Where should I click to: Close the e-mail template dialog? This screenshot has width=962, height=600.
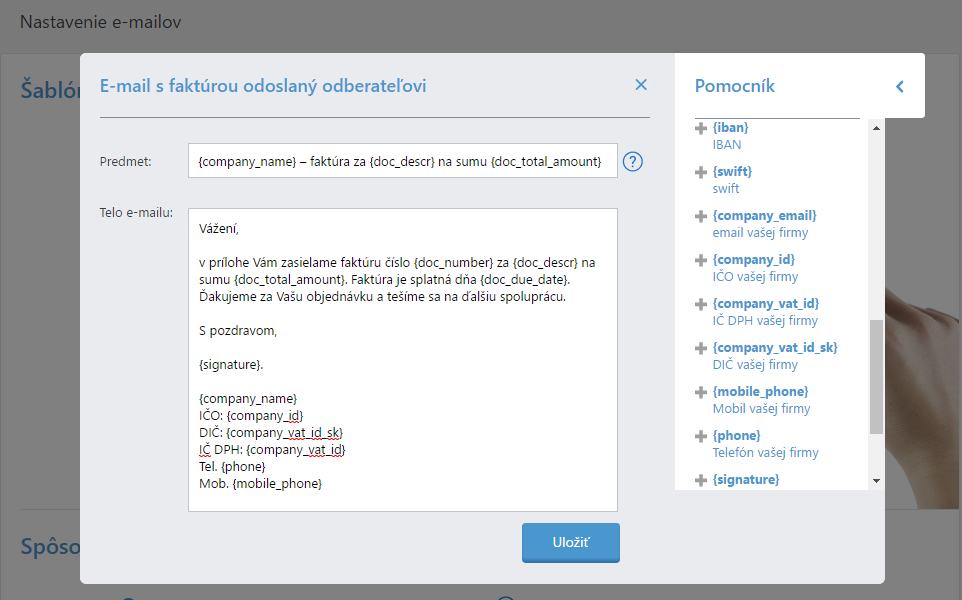coord(641,85)
